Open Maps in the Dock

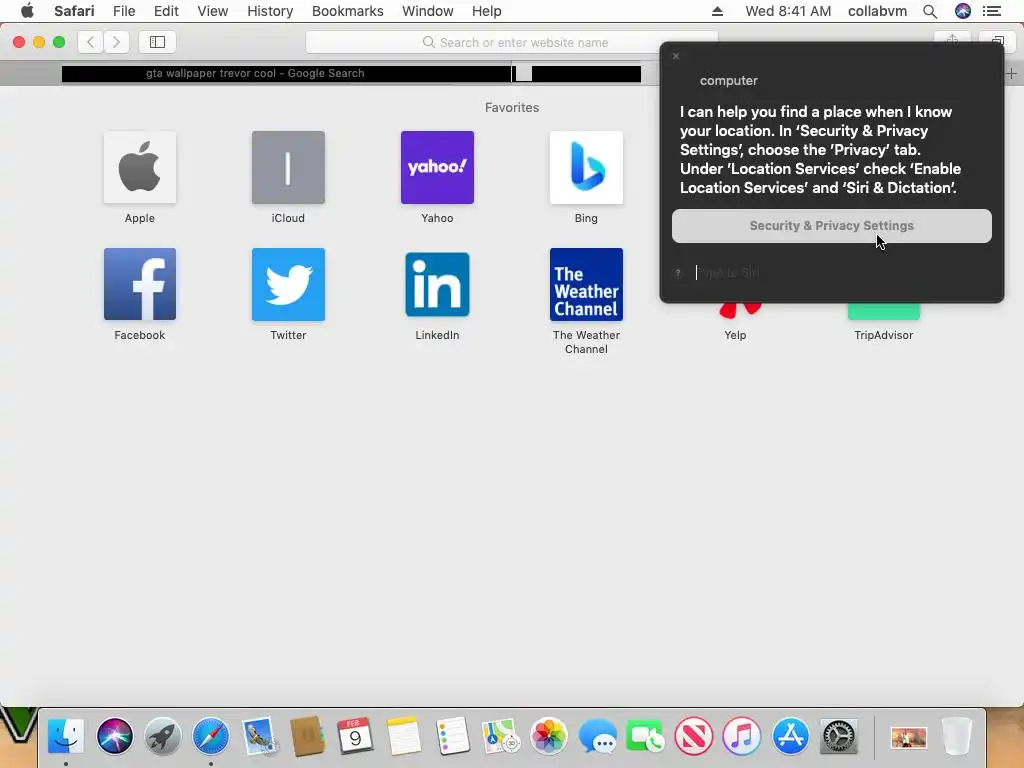point(500,735)
